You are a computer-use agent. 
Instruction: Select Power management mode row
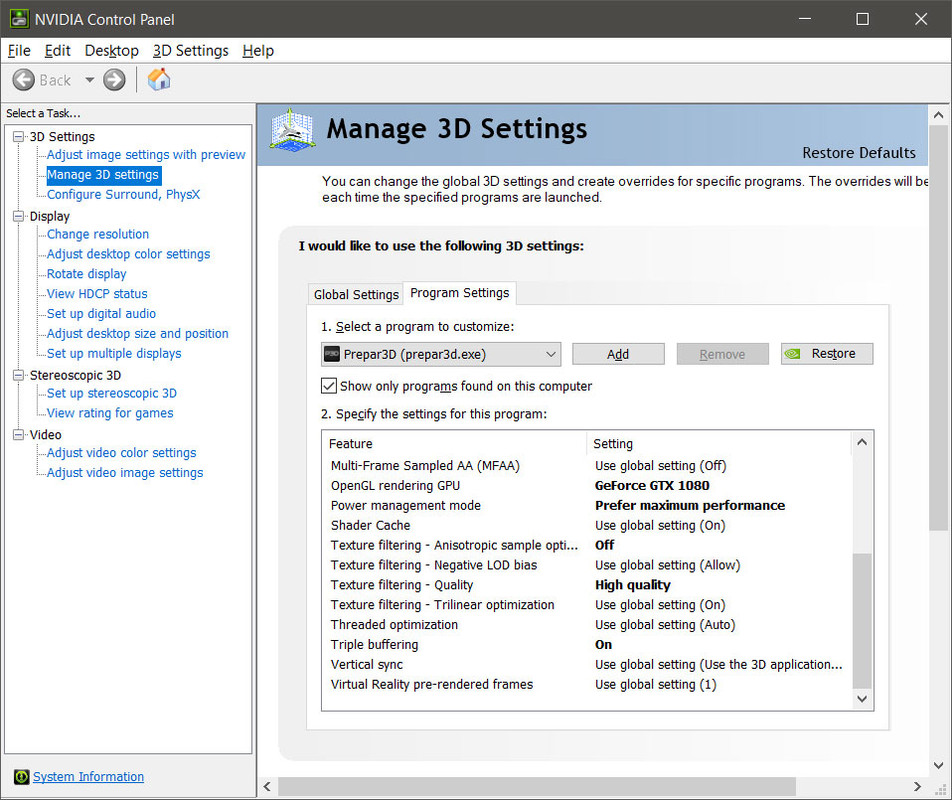click(586, 506)
